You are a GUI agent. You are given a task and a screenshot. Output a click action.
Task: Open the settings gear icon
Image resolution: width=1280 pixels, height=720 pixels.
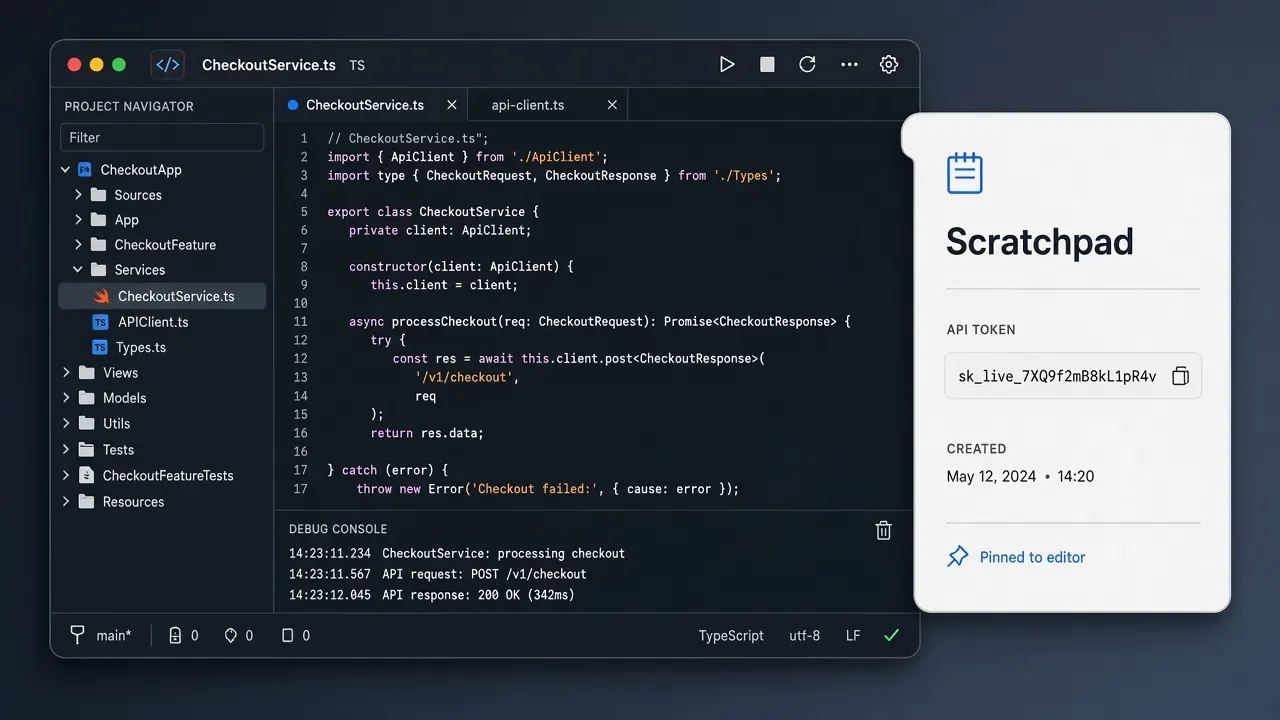[x=889, y=64]
